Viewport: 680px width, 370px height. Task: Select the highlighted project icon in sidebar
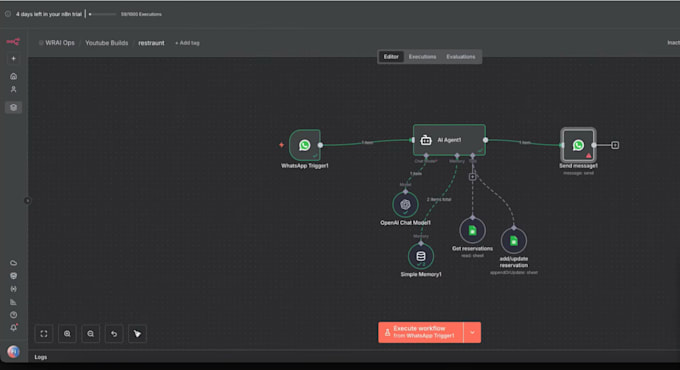(x=13, y=107)
